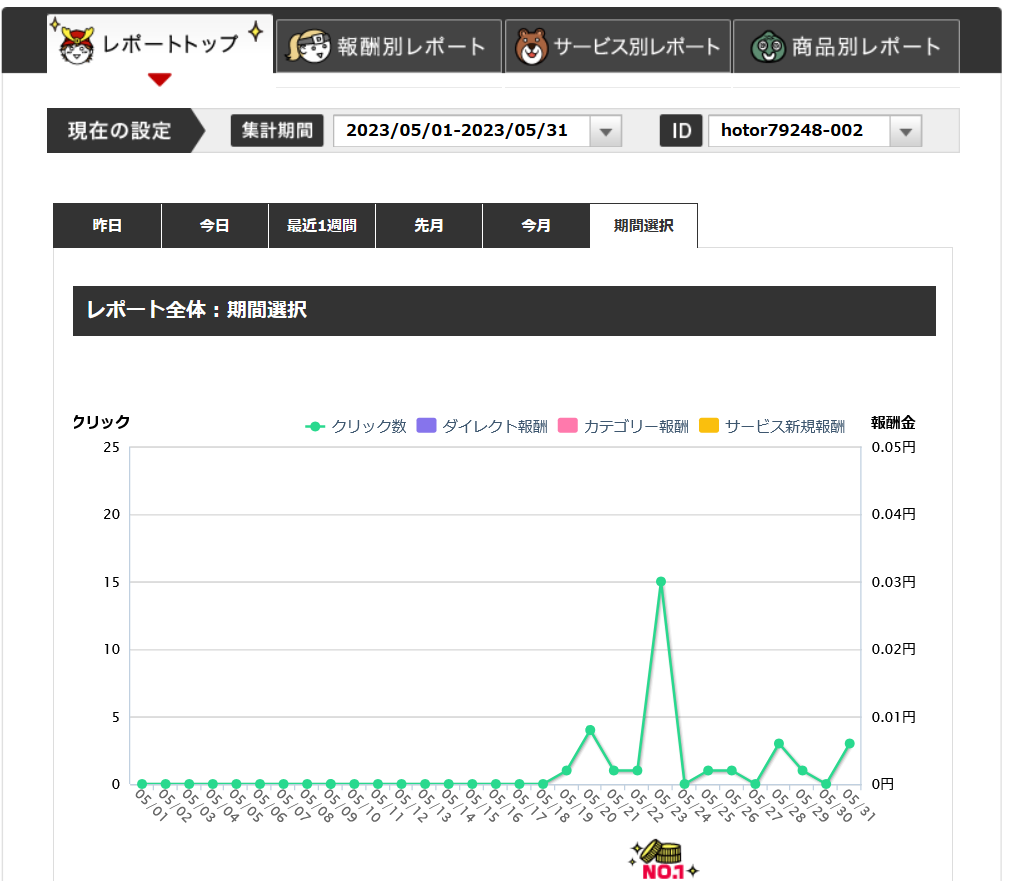The width and height of the screenshot is (1018, 881).
Task: Select the 今日 period tab
Action: 214,226
